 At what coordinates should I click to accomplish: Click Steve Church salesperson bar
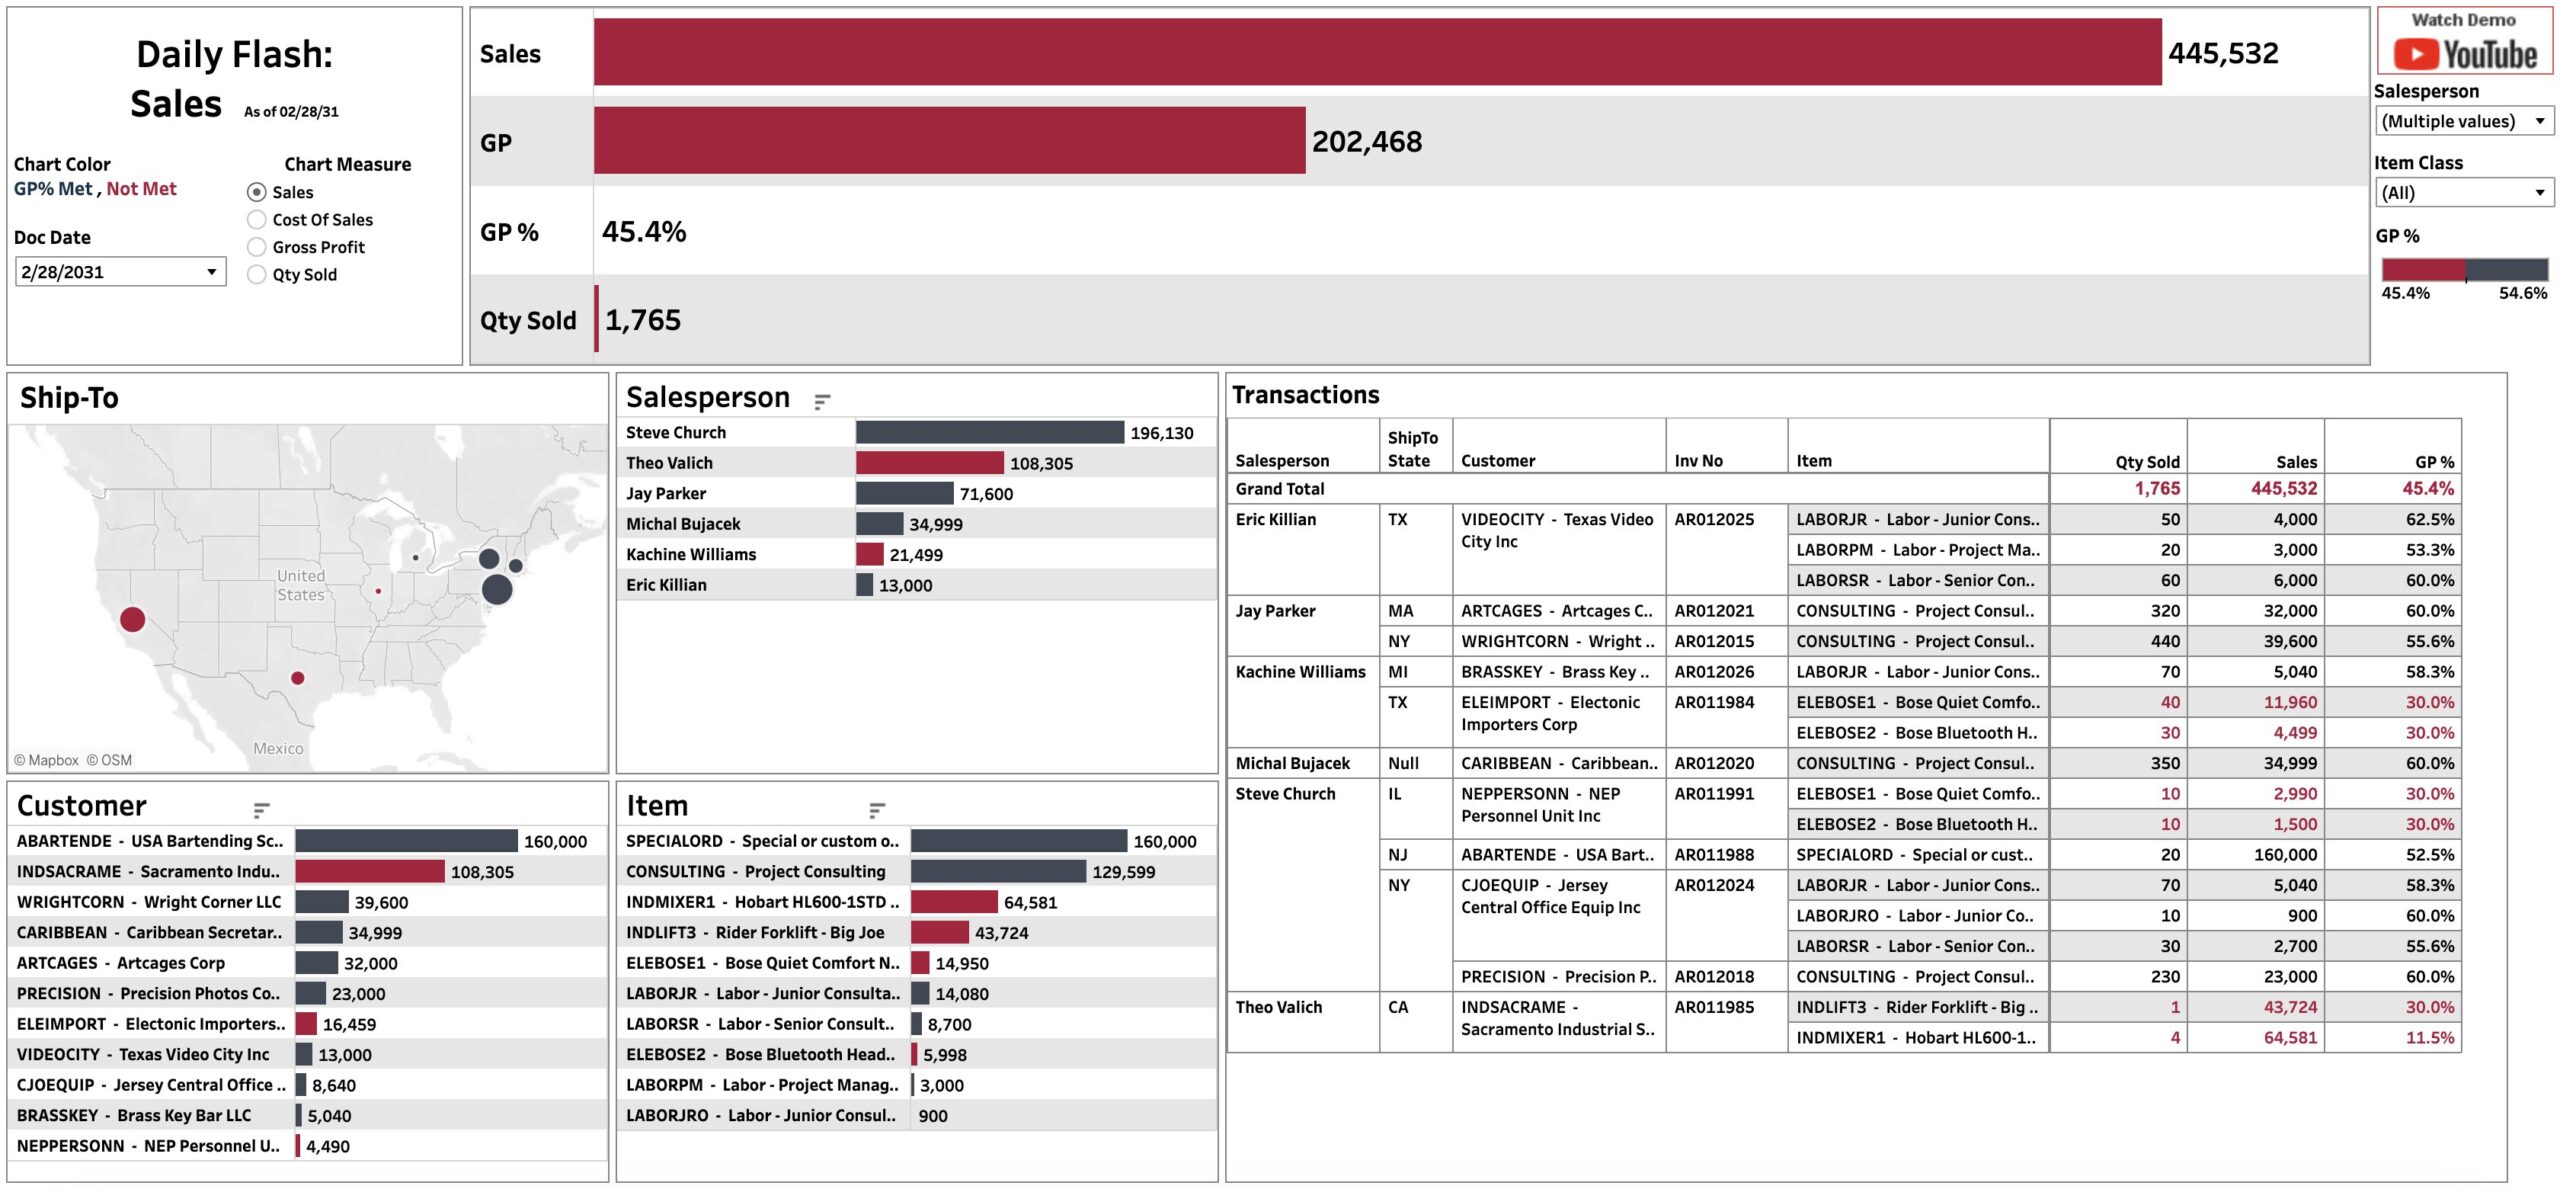click(989, 433)
